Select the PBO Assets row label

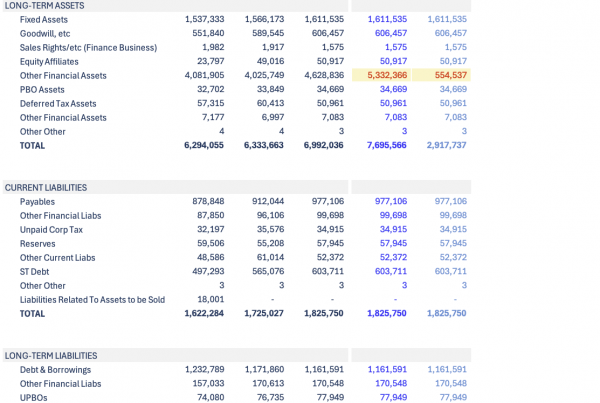[x=42, y=89]
